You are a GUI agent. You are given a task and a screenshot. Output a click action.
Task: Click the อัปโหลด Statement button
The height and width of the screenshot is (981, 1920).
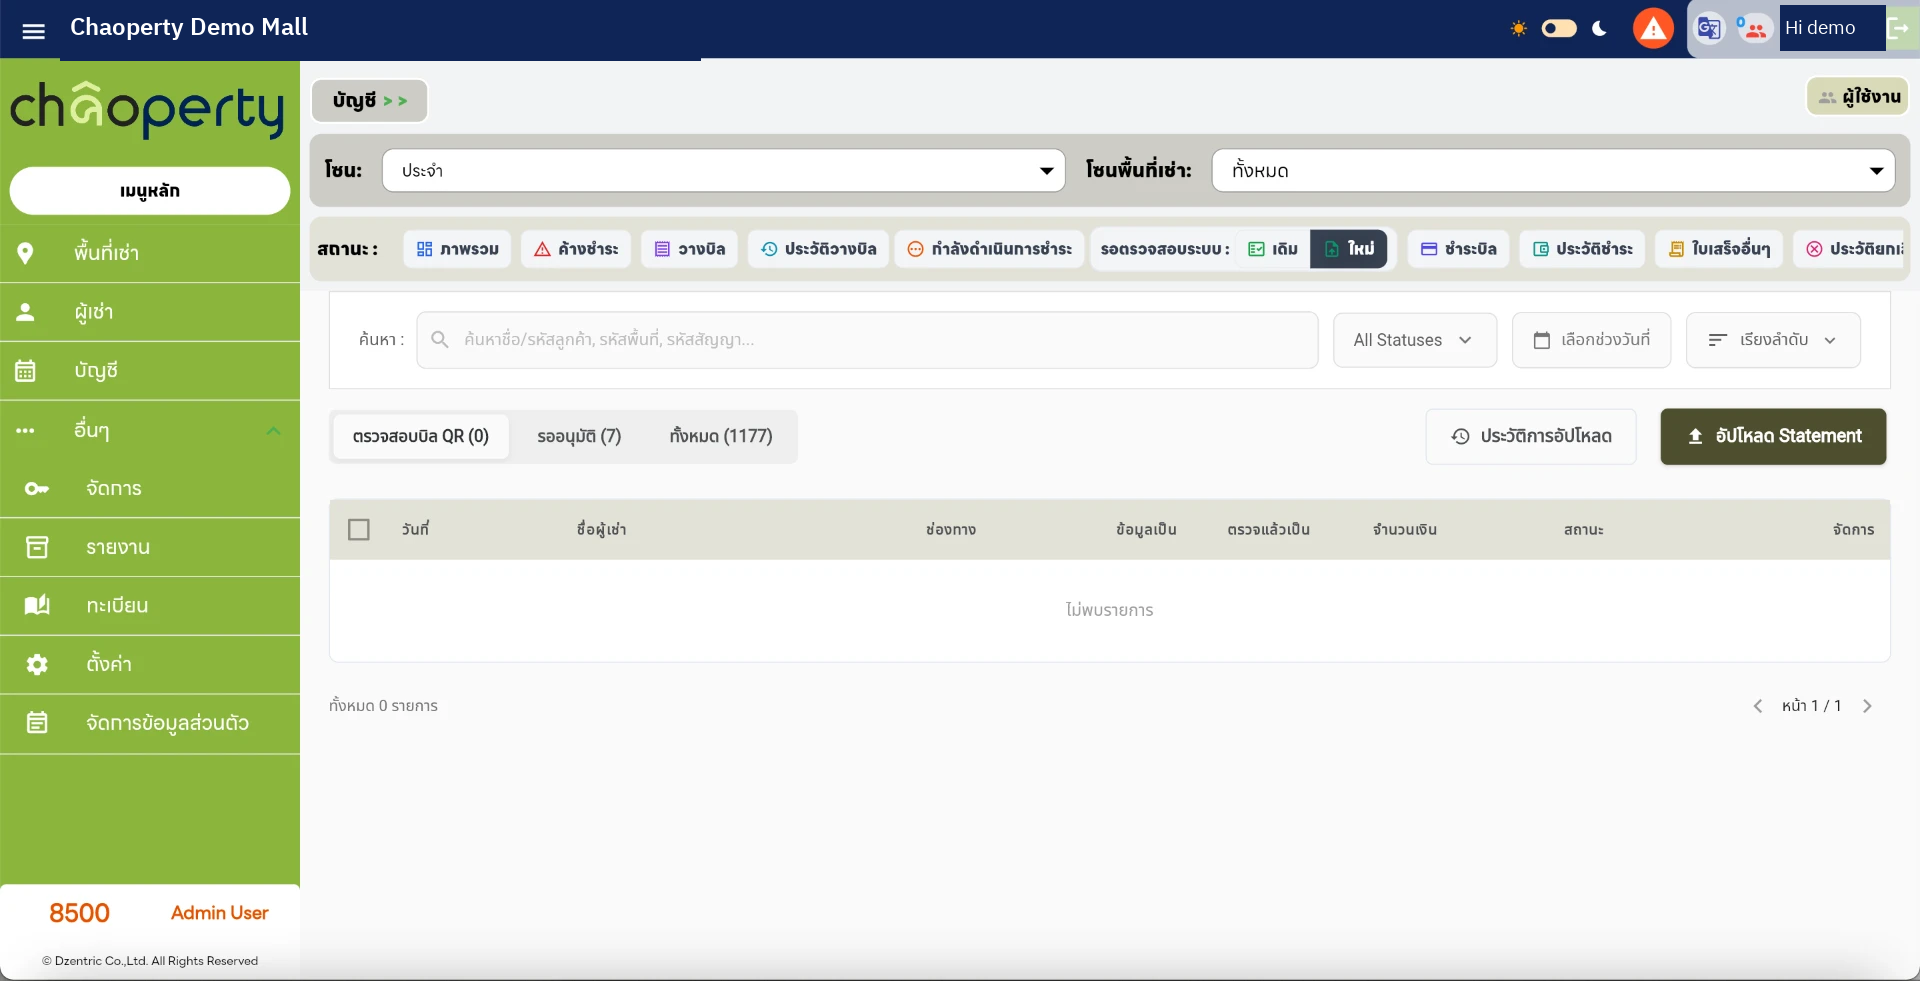click(x=1773, y=436)
